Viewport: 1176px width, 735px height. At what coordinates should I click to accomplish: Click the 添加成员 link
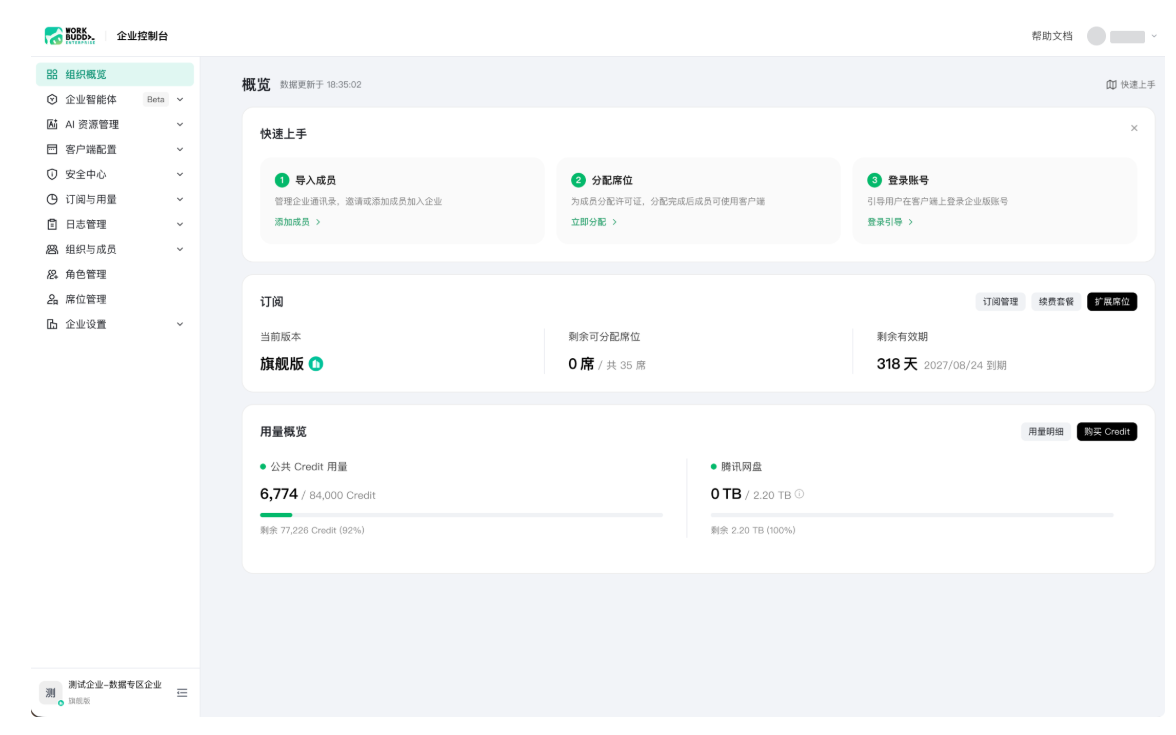[x=298, y=222]
